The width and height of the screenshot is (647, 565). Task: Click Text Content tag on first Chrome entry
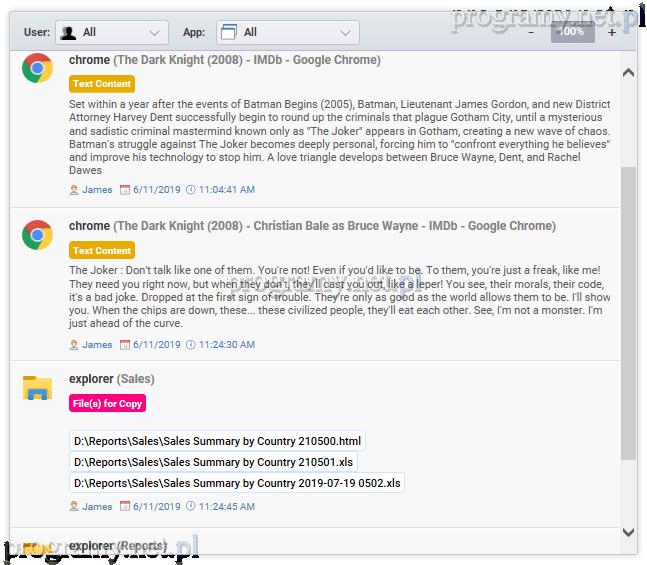click(102, 85)
